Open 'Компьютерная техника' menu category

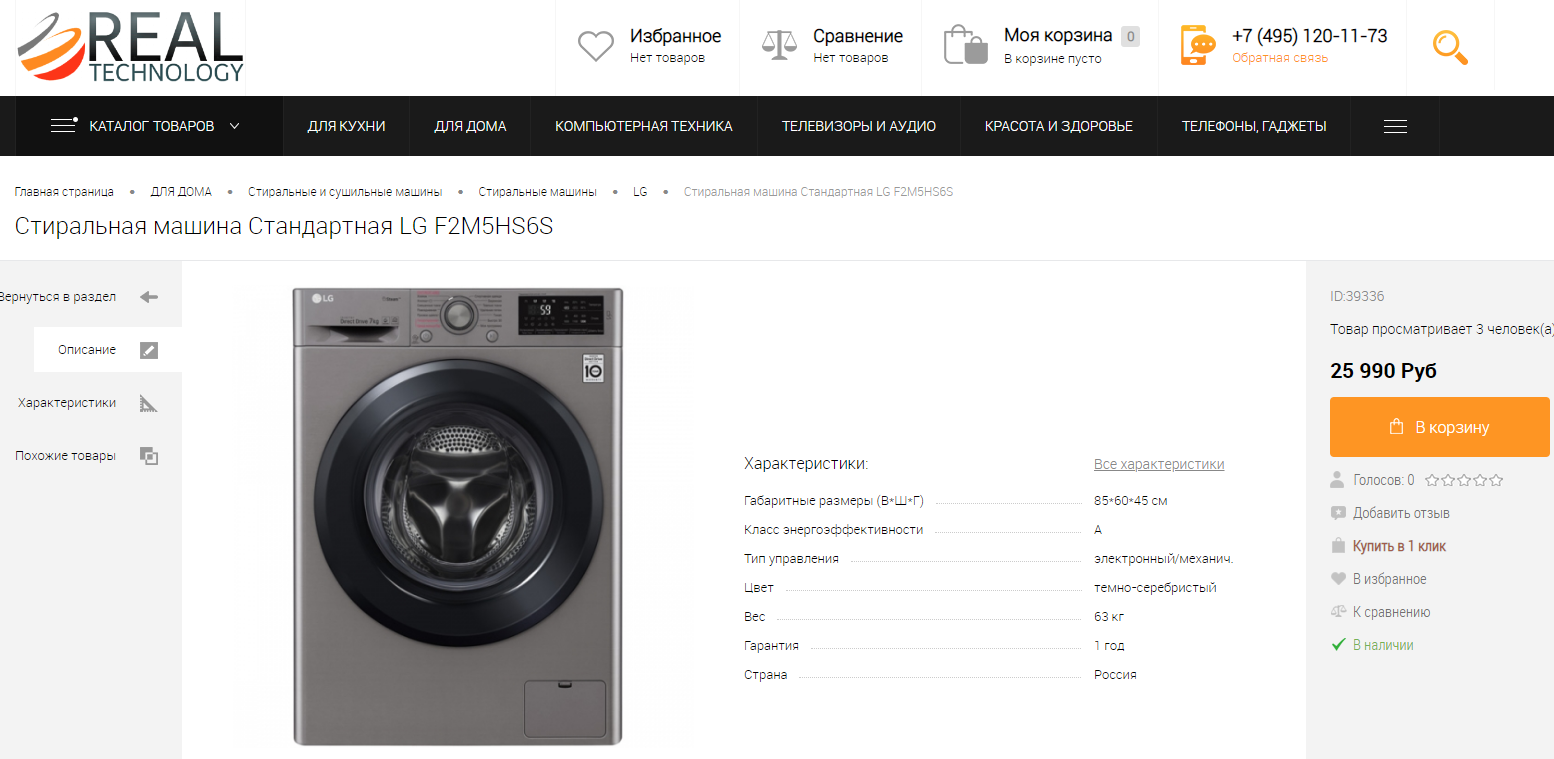coord(643,126)
